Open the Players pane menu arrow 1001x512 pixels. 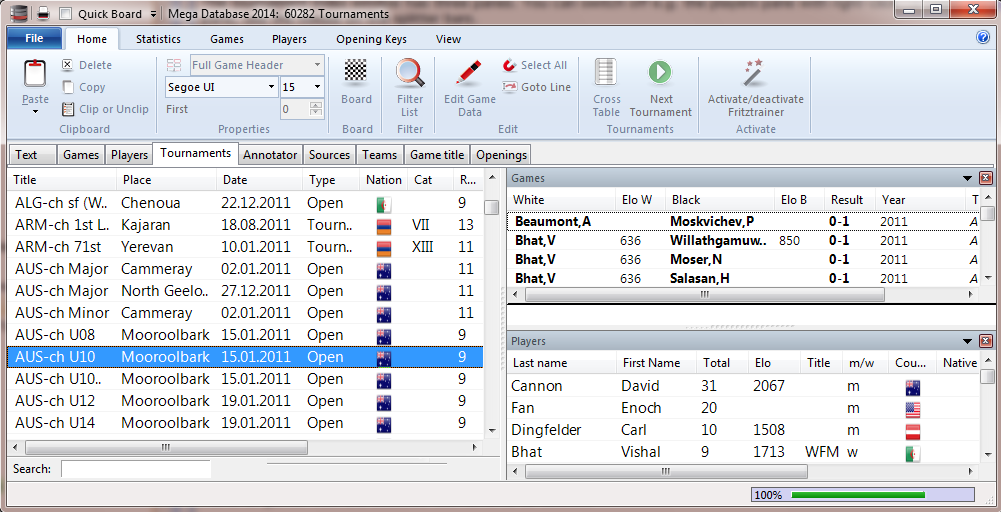[968, 342]
